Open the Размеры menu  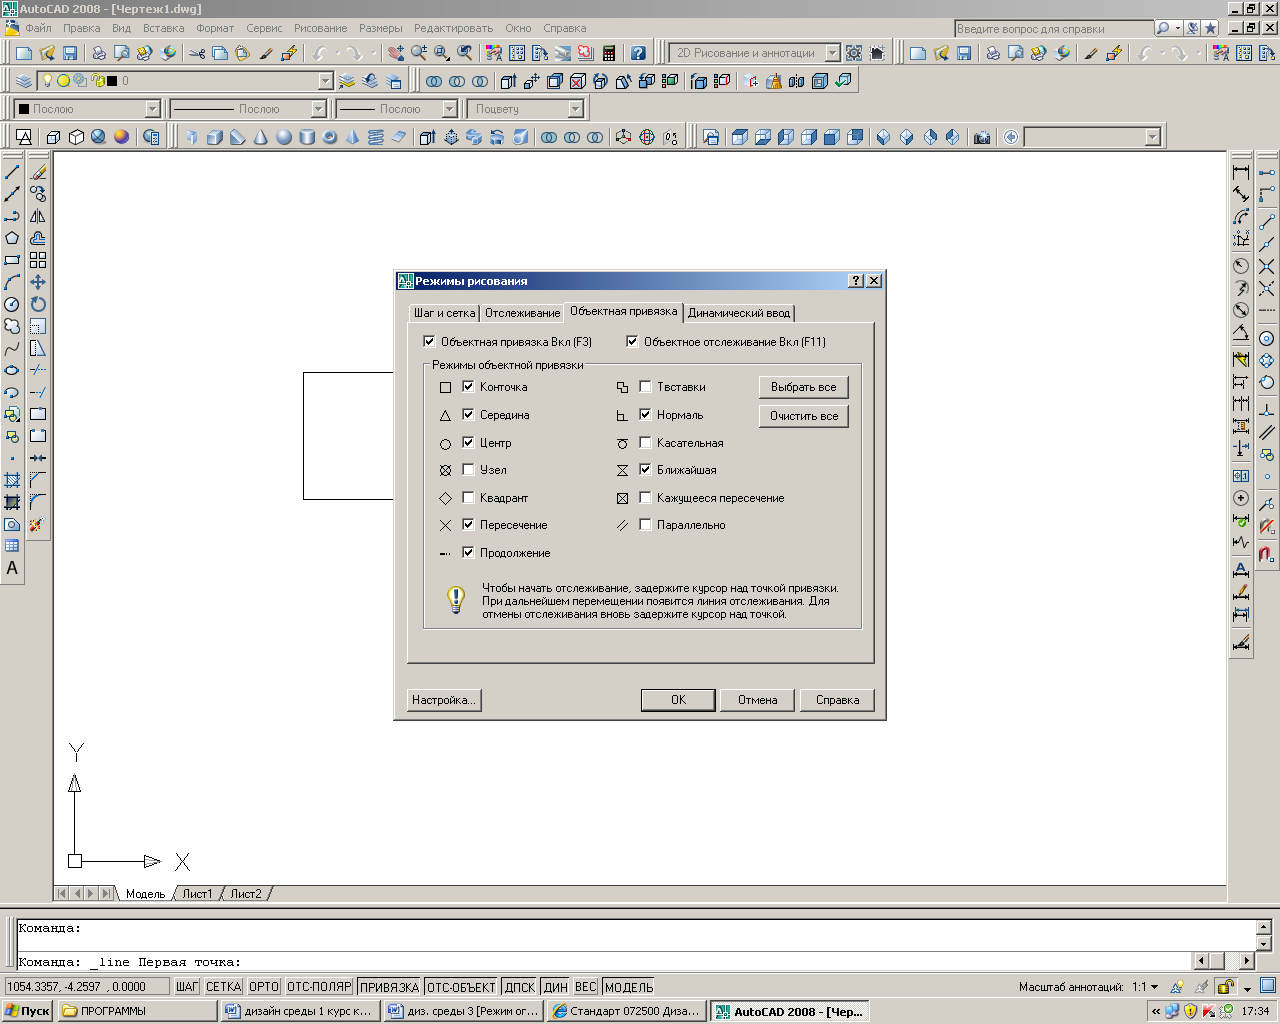[x=380, y=28]
